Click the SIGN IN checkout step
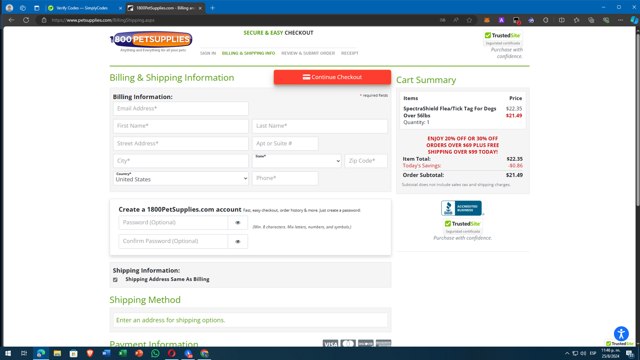 [x=208, y=53]
